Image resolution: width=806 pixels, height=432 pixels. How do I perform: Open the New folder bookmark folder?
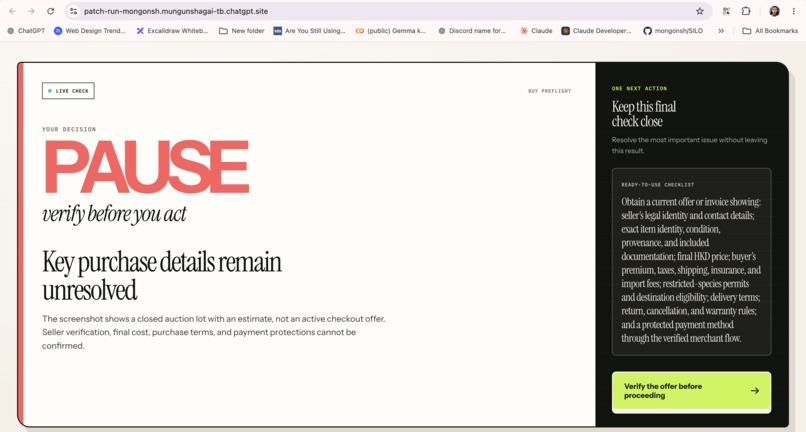(x=242, y=31)
